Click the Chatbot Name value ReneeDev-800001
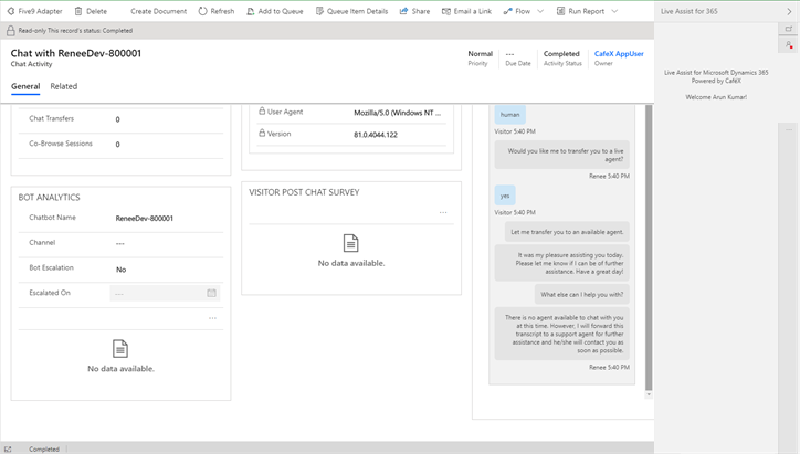Viewport: 800px width, 454px height. click(x=144, y=218)
